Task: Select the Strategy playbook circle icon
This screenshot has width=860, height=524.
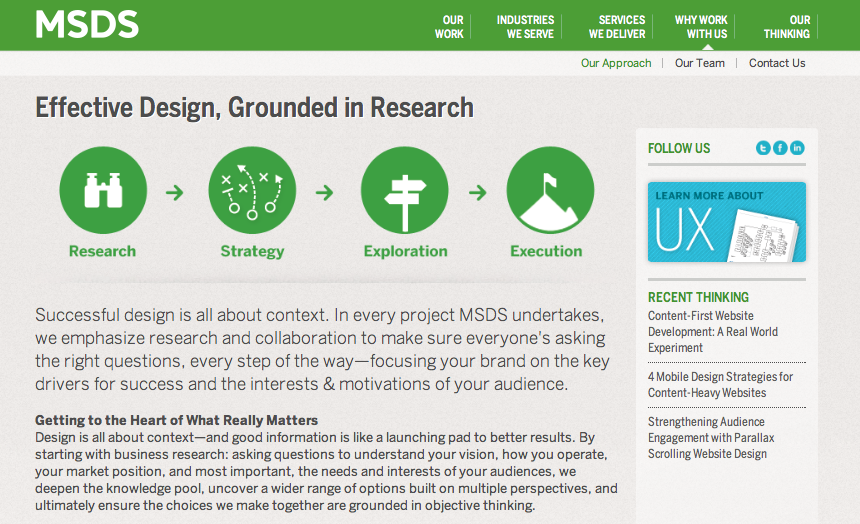Action: (x=252, y=190)
